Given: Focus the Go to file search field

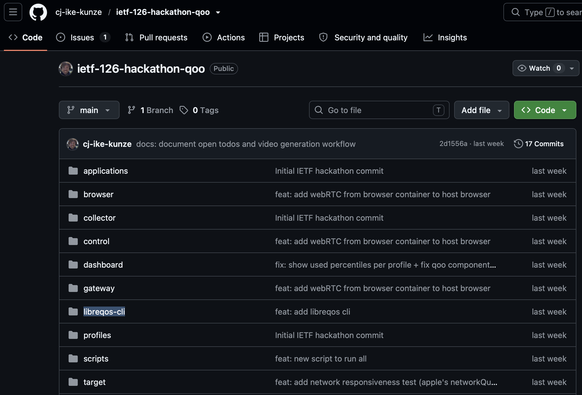Looking at the screenshot, I should (379, 110).
